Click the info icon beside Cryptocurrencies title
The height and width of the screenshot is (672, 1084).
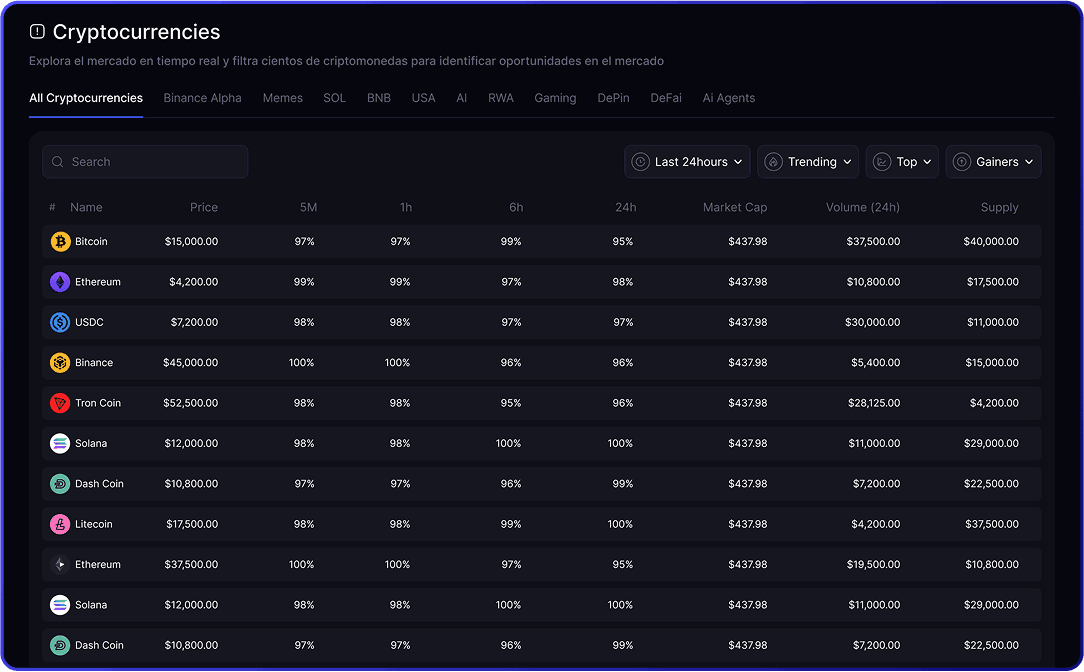tap(37, 31)
